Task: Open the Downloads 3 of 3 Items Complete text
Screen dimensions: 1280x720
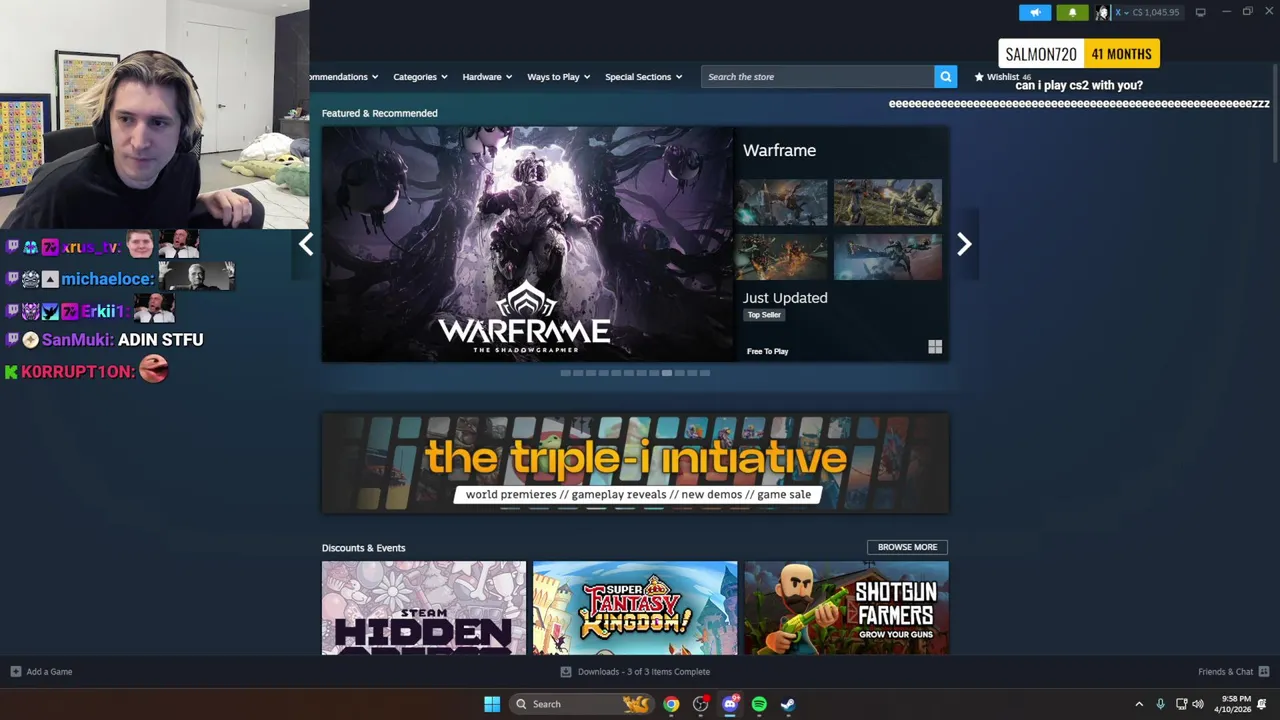Action: (644, 672)
